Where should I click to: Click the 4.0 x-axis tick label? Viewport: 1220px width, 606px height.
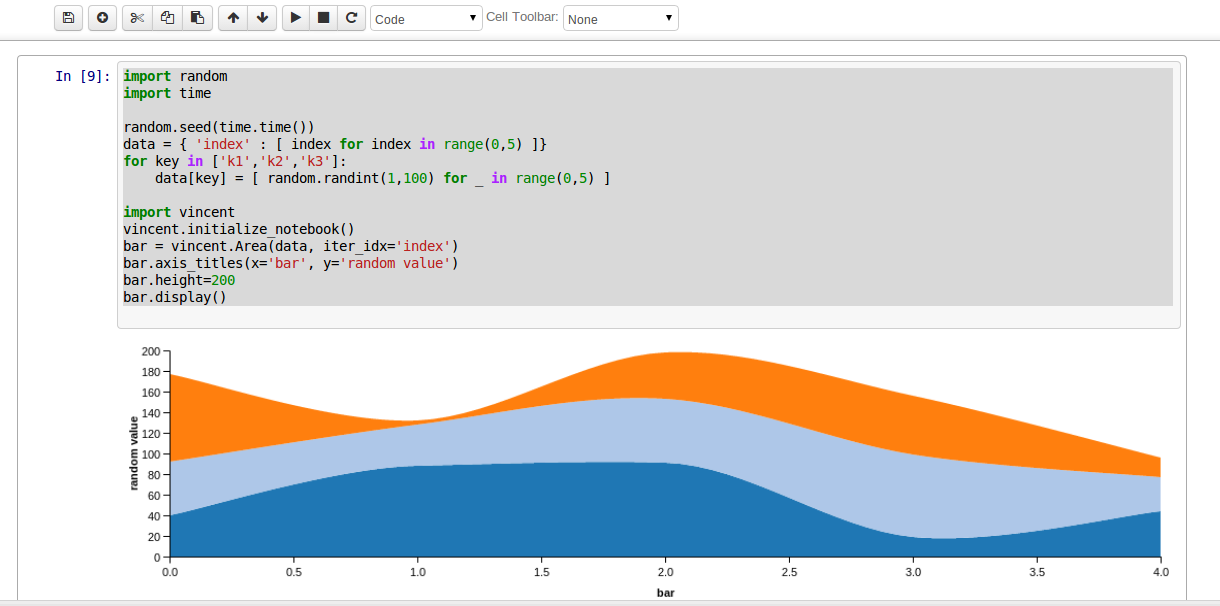[1161, 573]
